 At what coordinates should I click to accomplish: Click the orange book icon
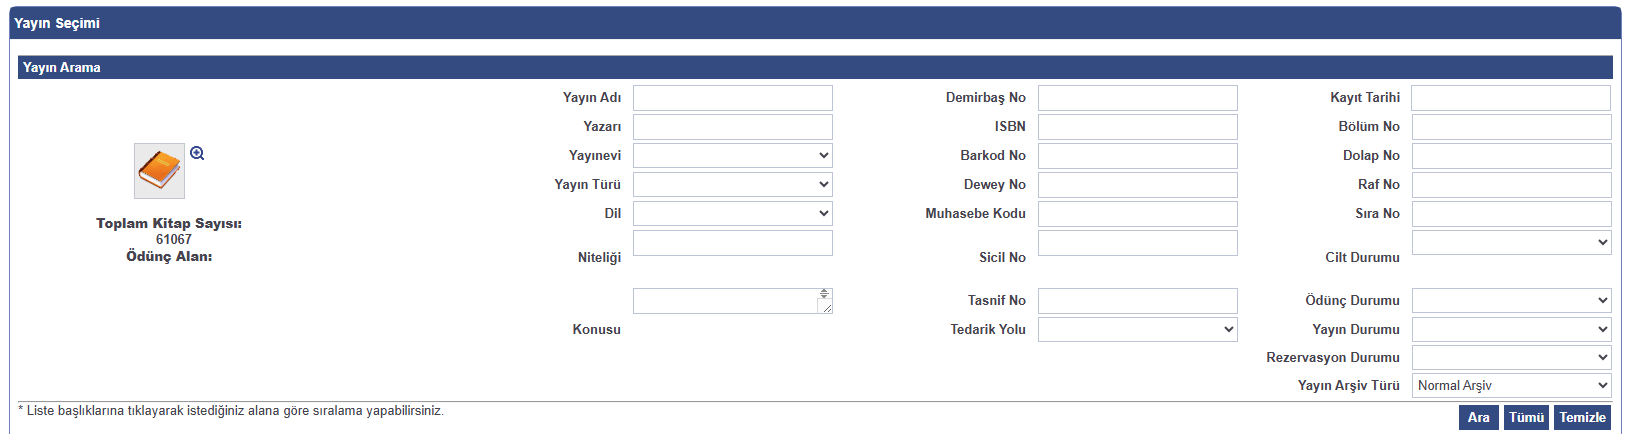point(159,170)
